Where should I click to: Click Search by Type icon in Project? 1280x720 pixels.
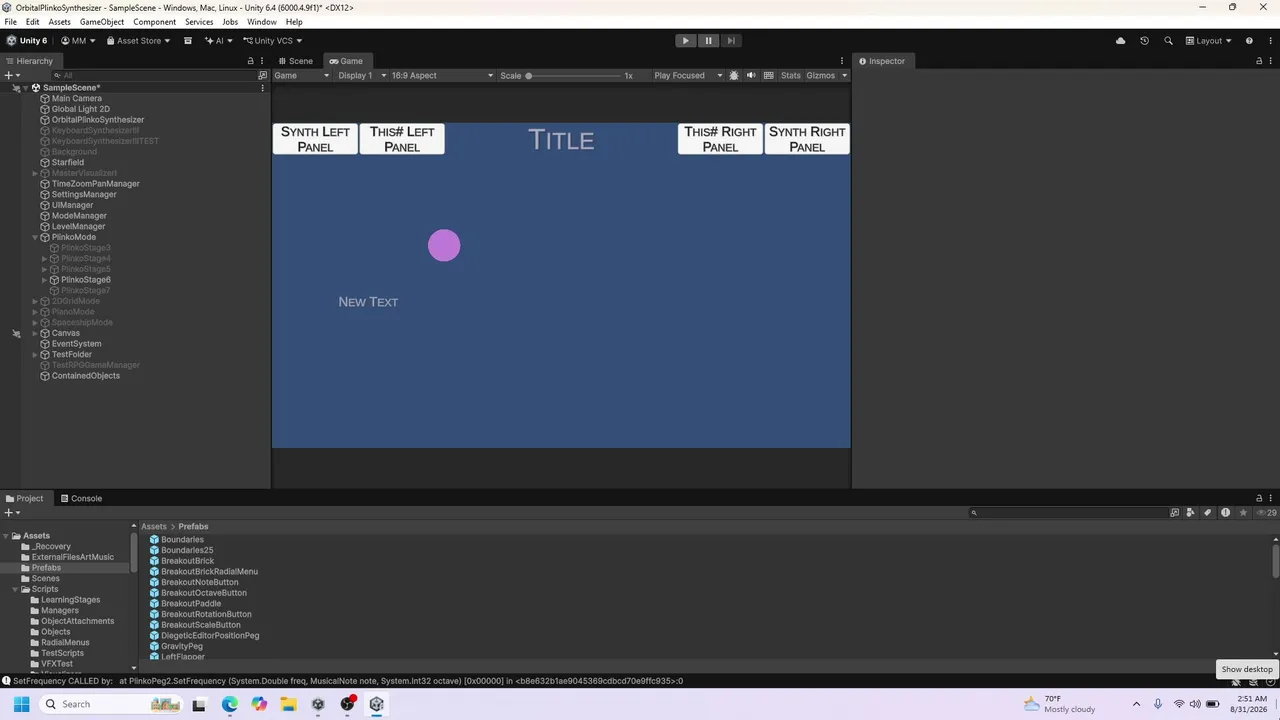1190,513
